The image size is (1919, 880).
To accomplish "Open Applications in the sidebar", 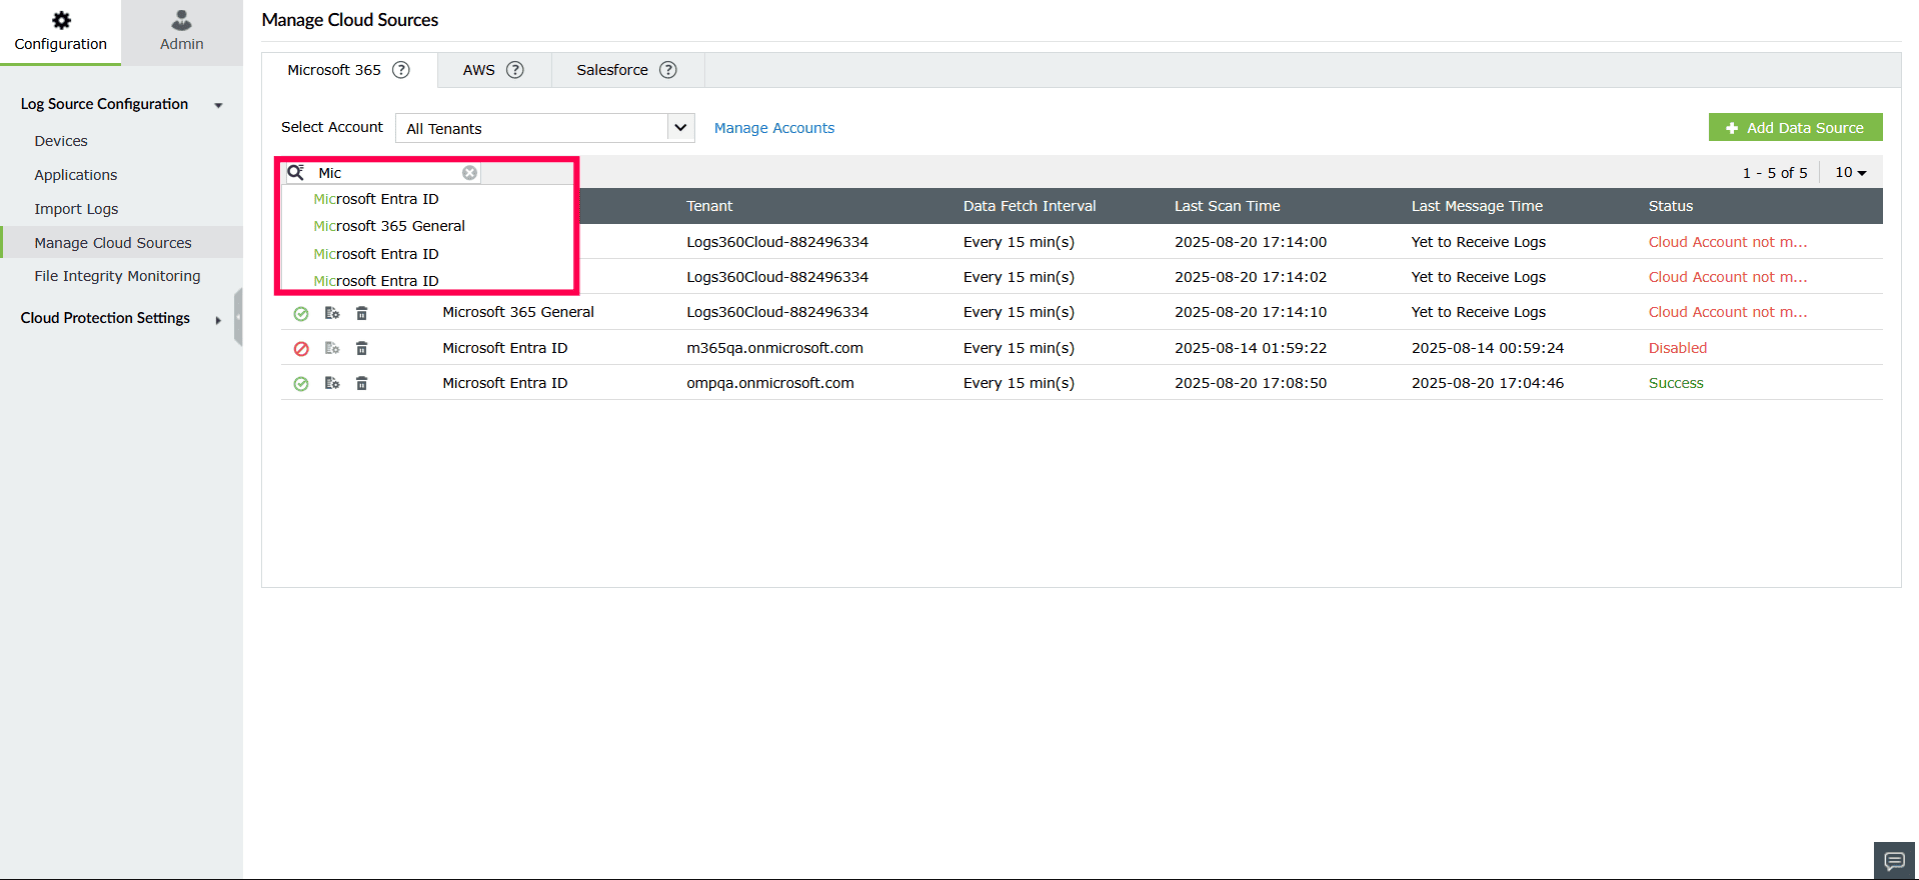I will tap(76, 175).
